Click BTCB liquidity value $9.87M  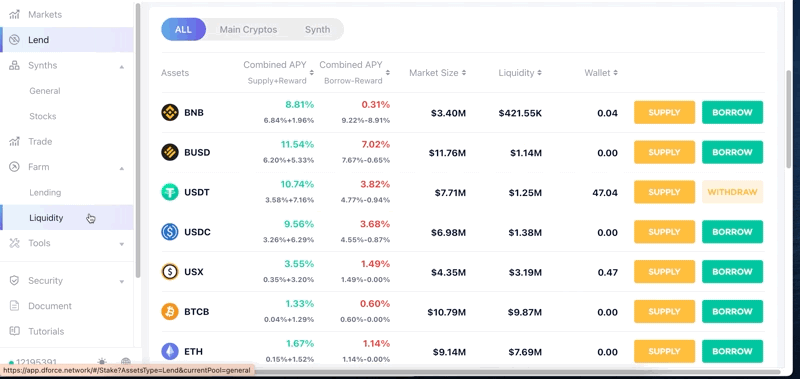525,312
